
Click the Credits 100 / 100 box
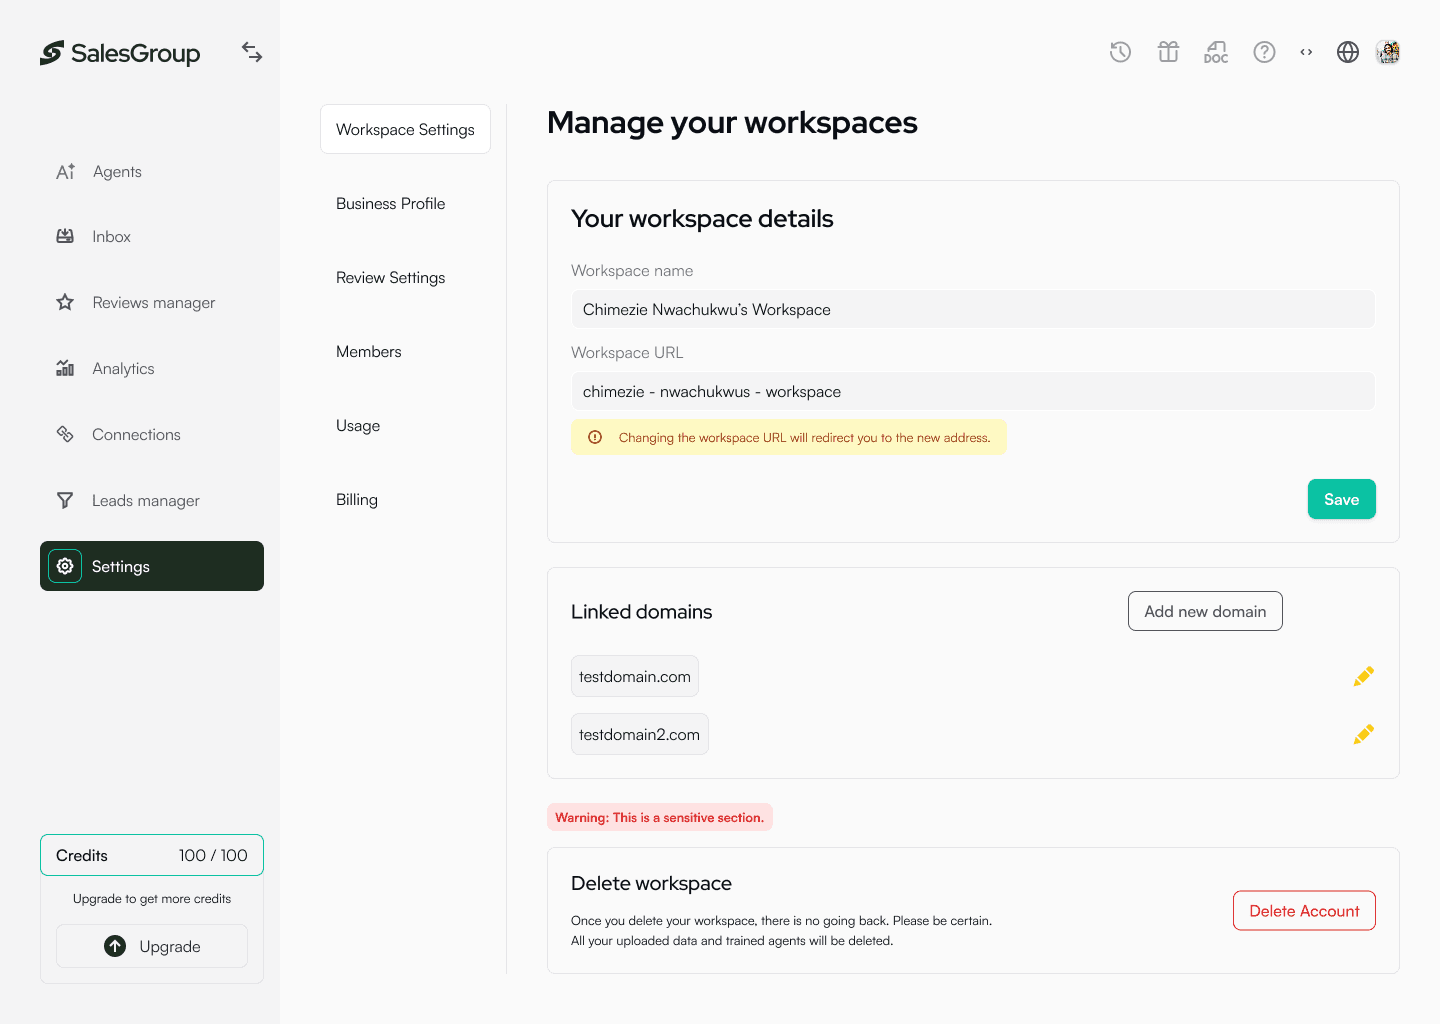(x=152, y=855)
